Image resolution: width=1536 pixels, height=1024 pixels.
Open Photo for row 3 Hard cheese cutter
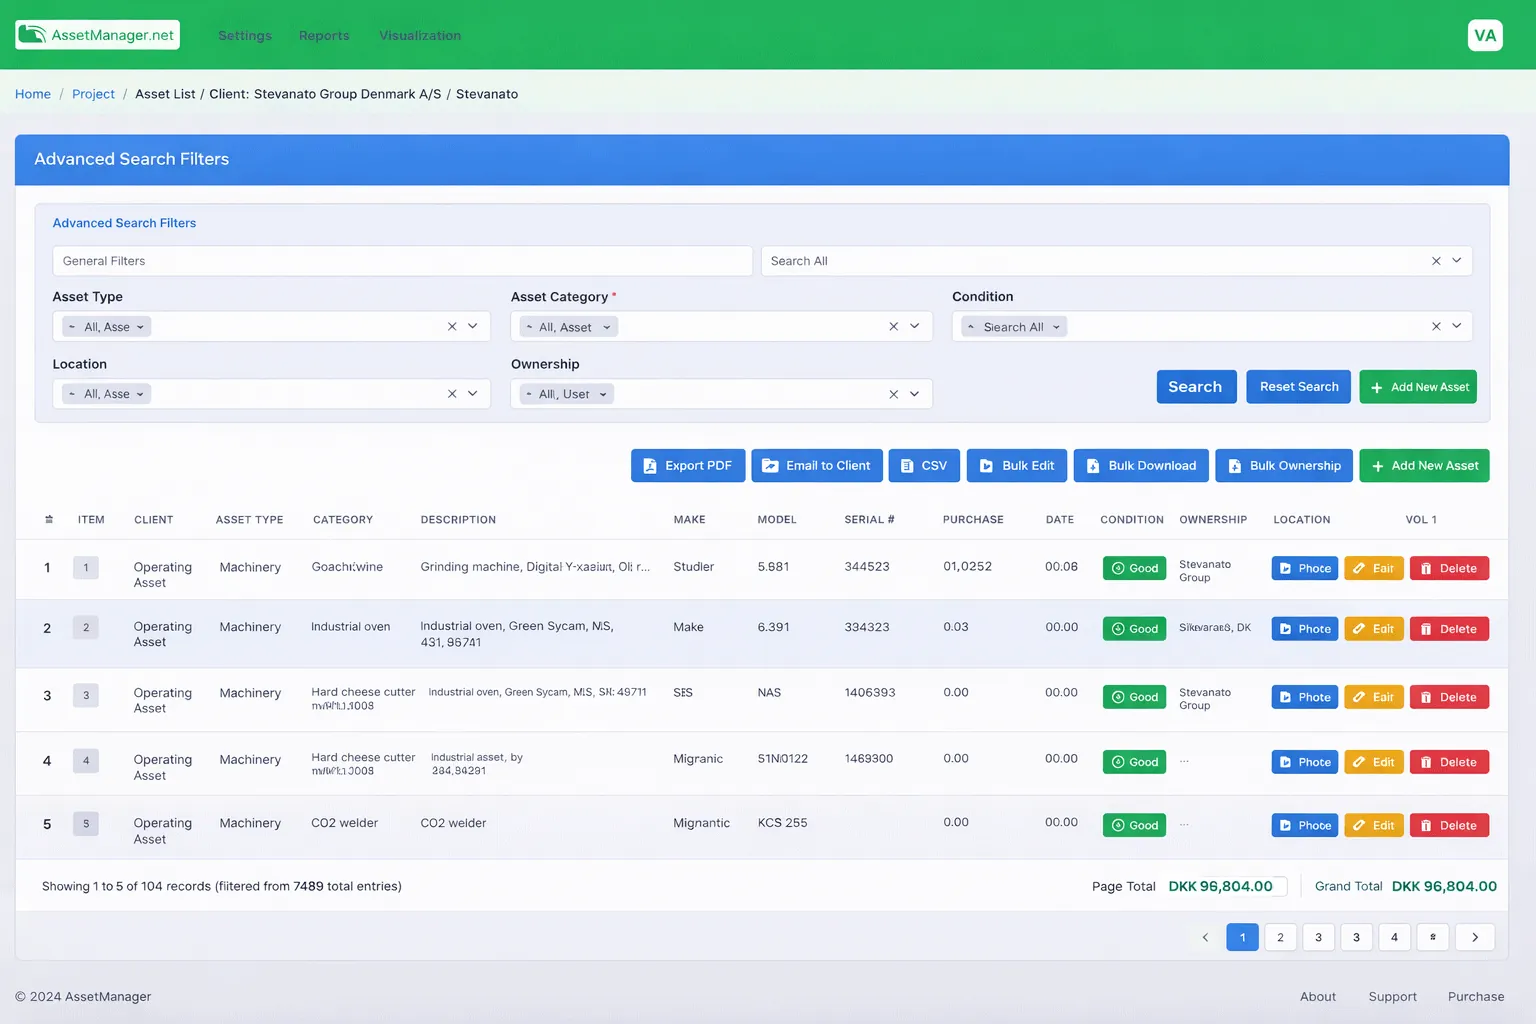tap(1305, 697)
